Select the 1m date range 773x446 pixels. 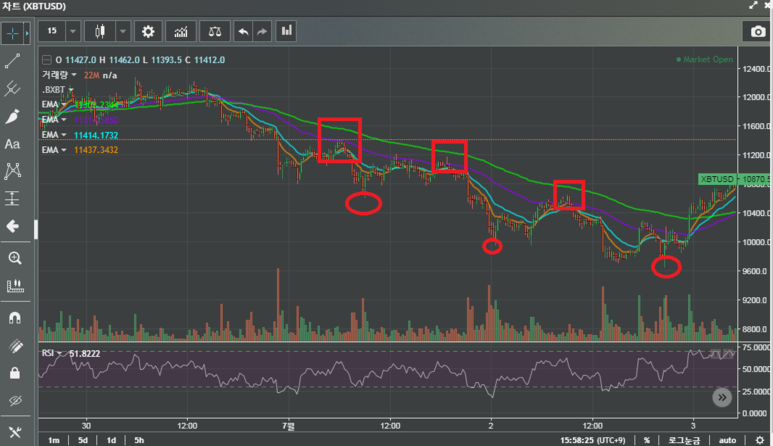(54, 440)
